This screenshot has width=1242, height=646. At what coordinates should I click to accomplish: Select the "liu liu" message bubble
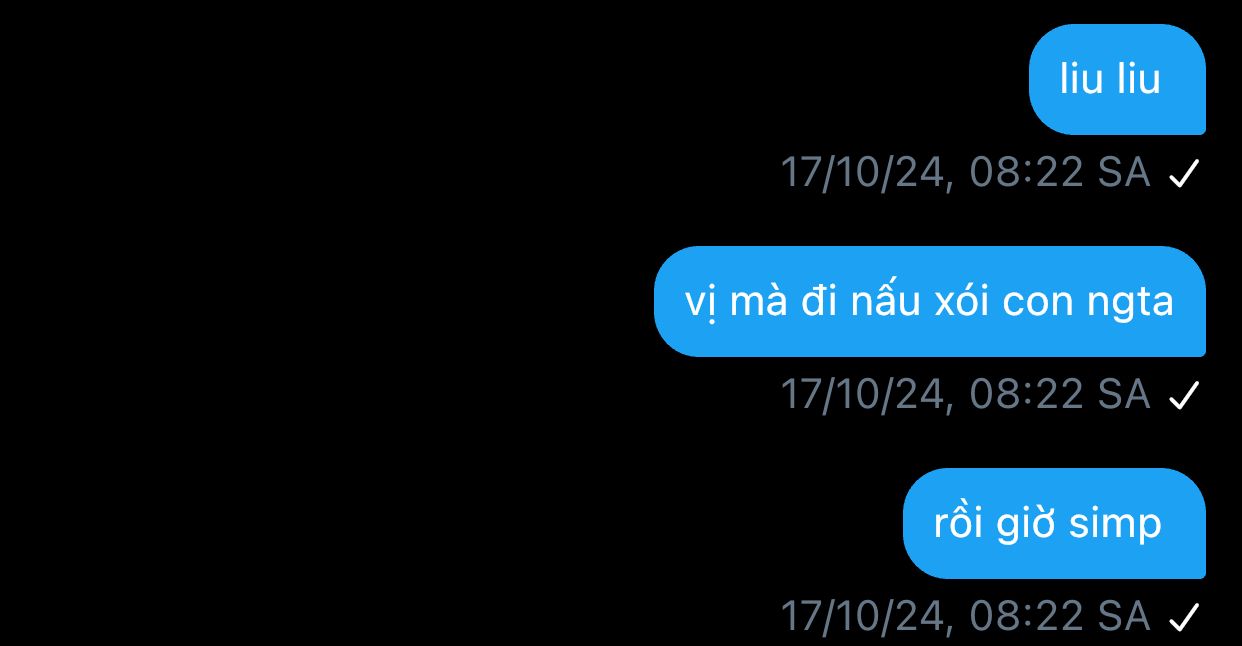1117,79
